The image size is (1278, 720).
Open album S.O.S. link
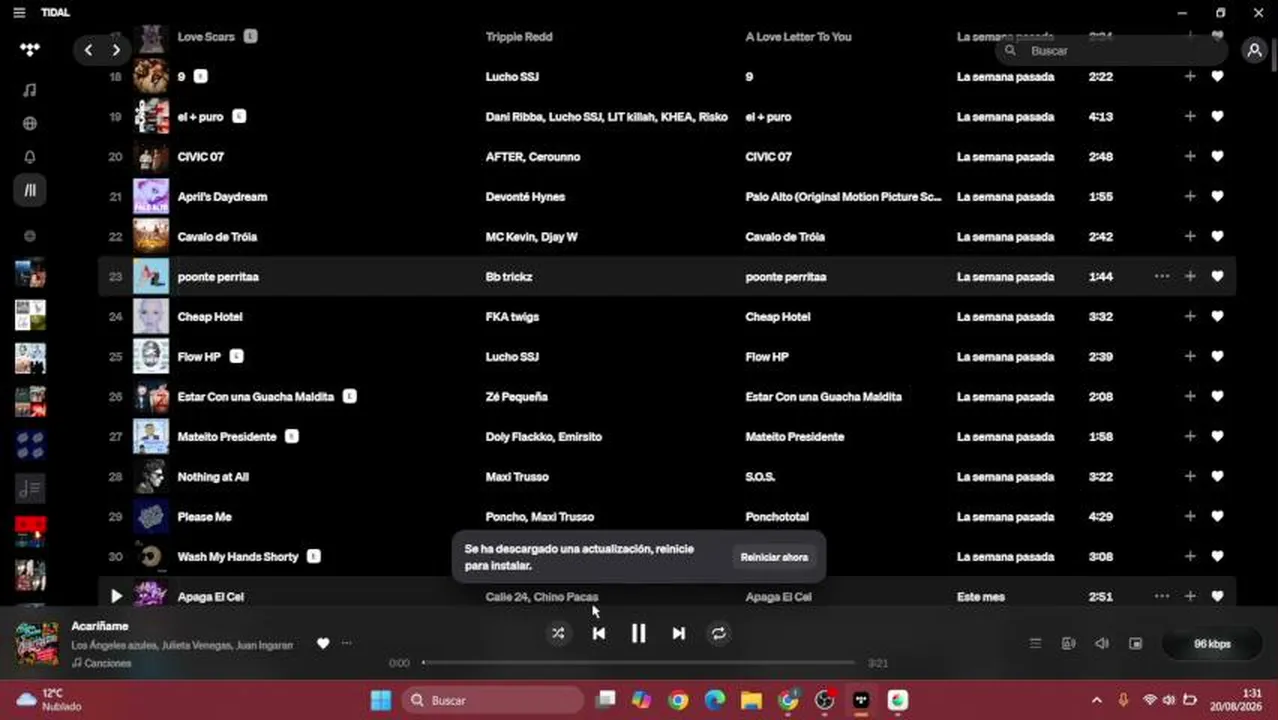click(760, 476)
